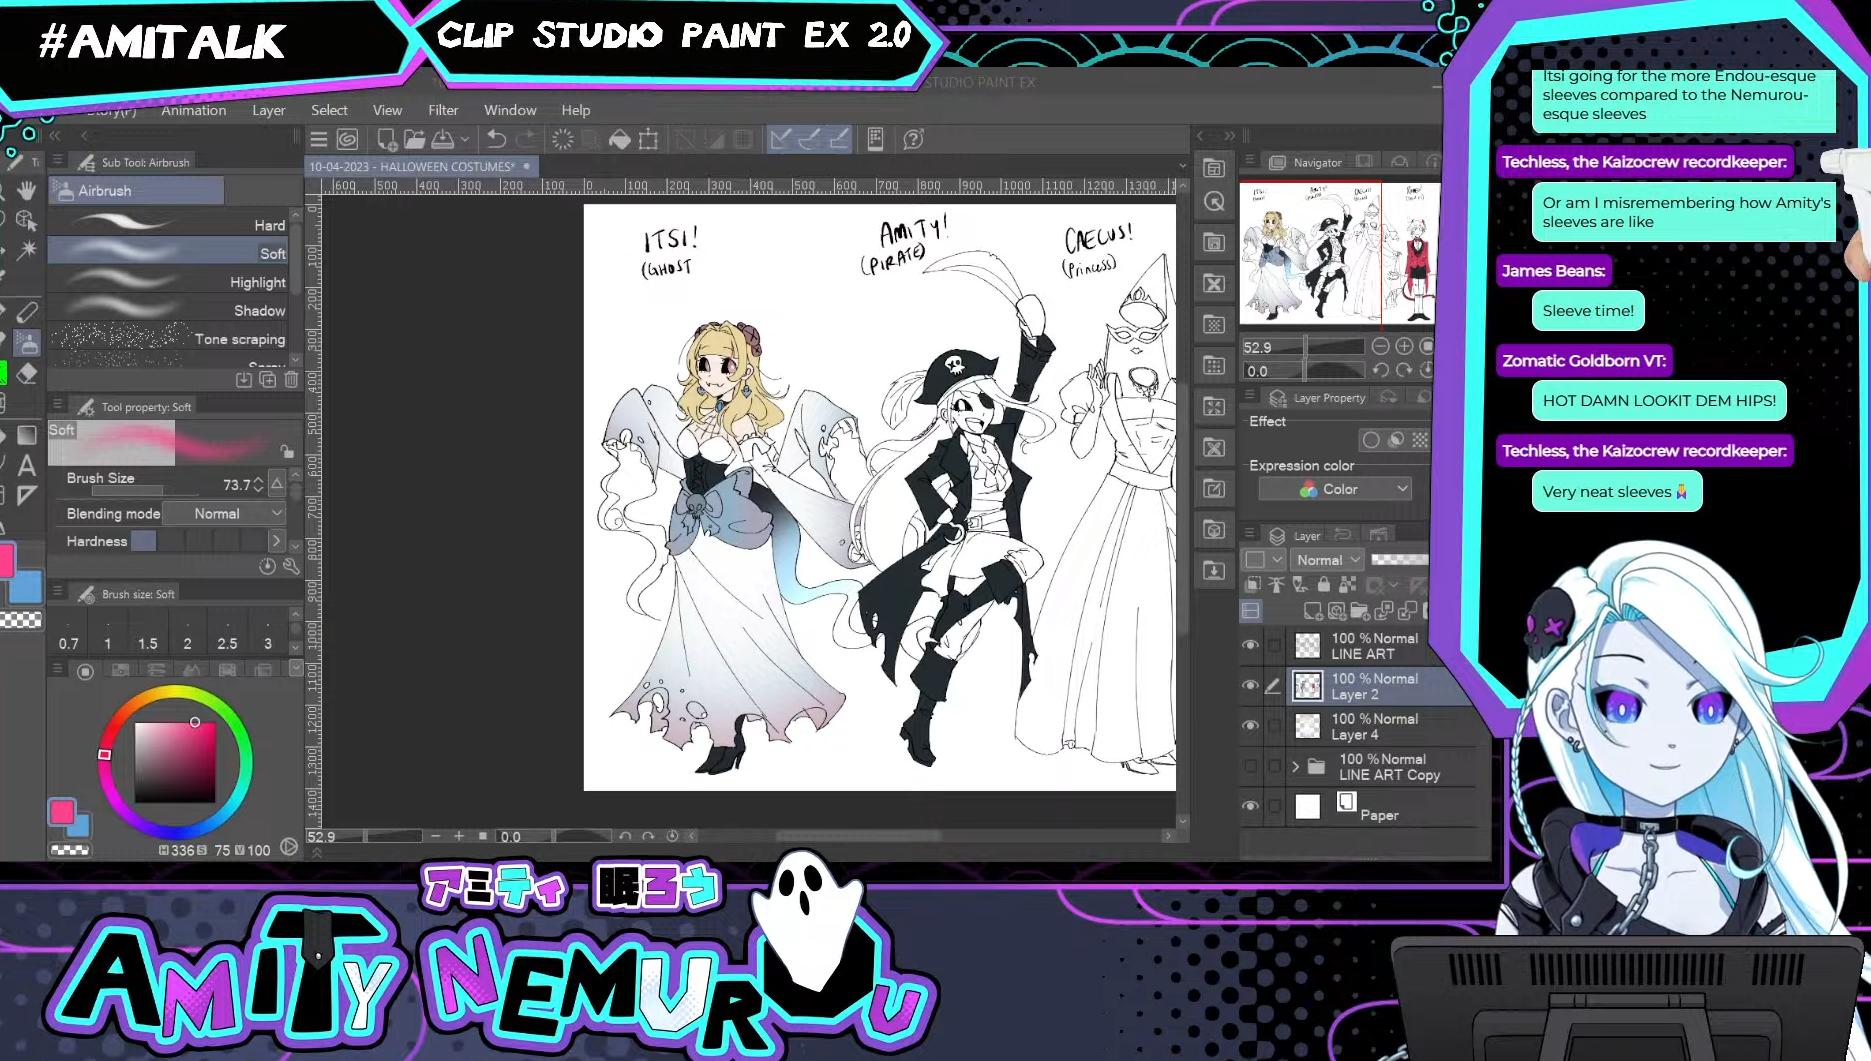This screenshot has height=1061, width=1871.
Task: Hide Layer 4 visibility eye
Action: coord(1250,725)
